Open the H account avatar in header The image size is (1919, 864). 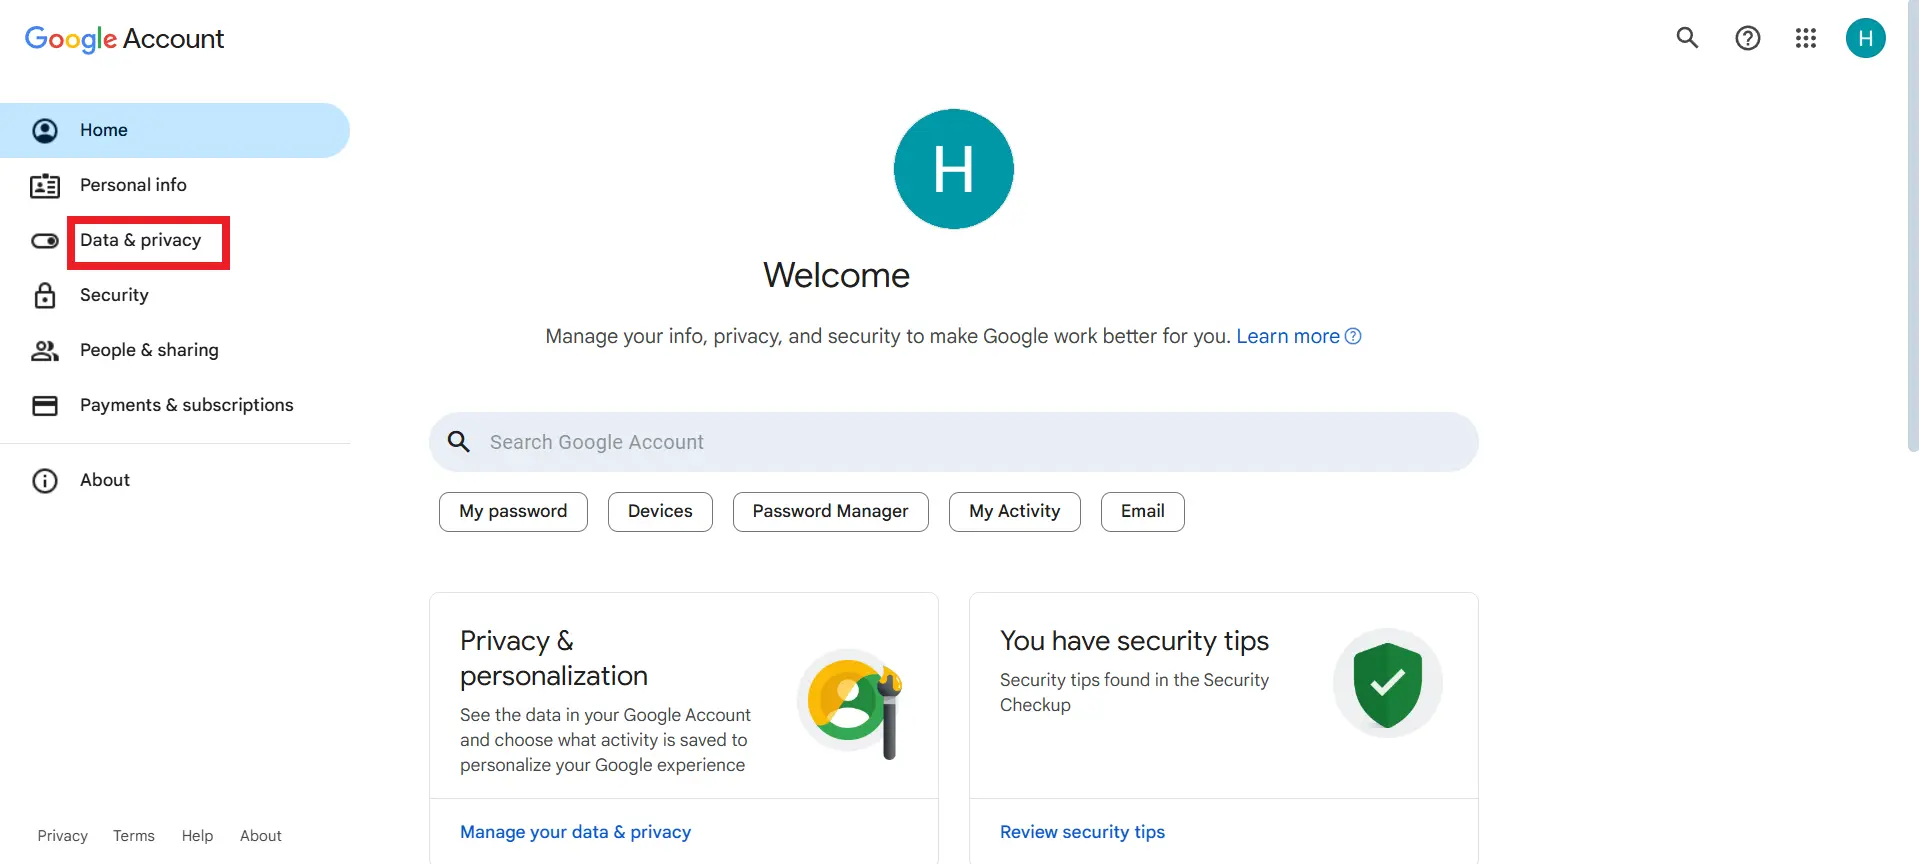click(x=1865, y=38)
